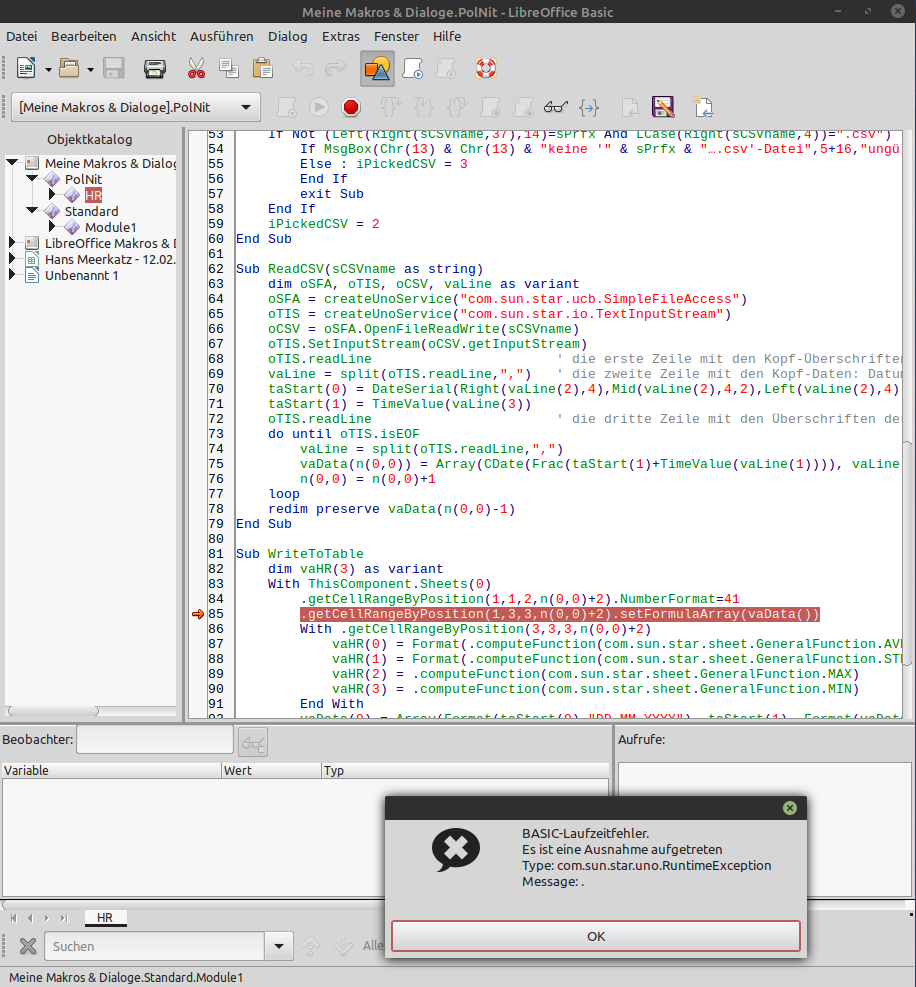Open the search history dropdown arrow
Viewport: 916px width, 987px height.
click(x=279, y=946)
